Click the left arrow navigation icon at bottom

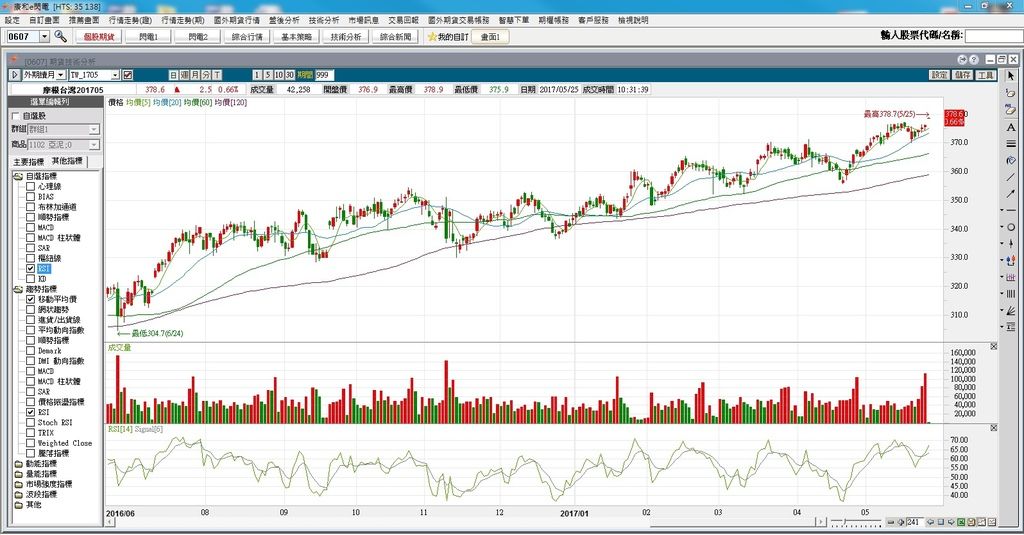[931, 522]
